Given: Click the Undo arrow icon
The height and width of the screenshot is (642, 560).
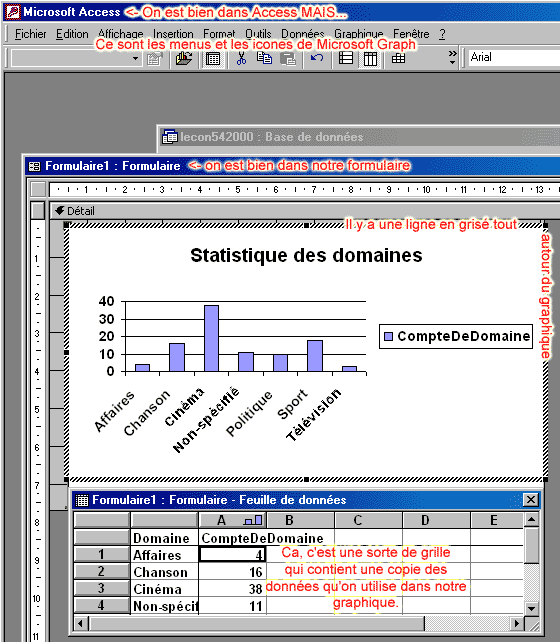Looking at the screenshot, I should pyautogui.click(x=317, y=59).
